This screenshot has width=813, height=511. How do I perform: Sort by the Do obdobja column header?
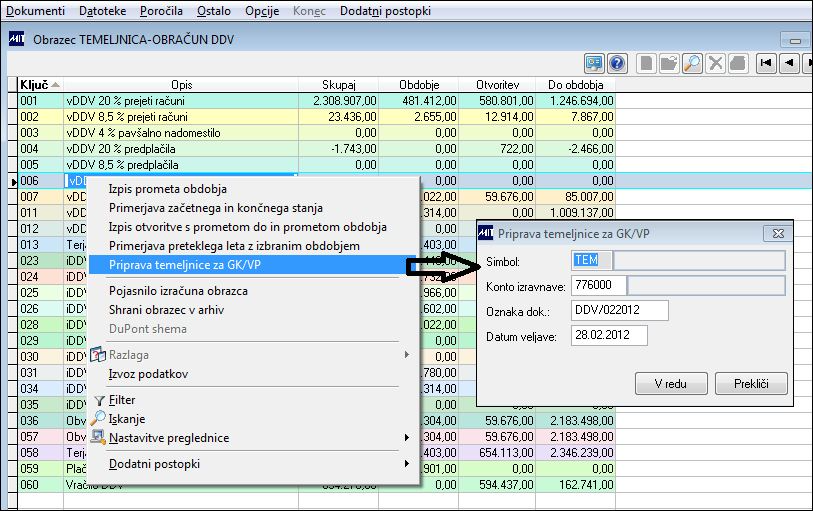point(576,85)
